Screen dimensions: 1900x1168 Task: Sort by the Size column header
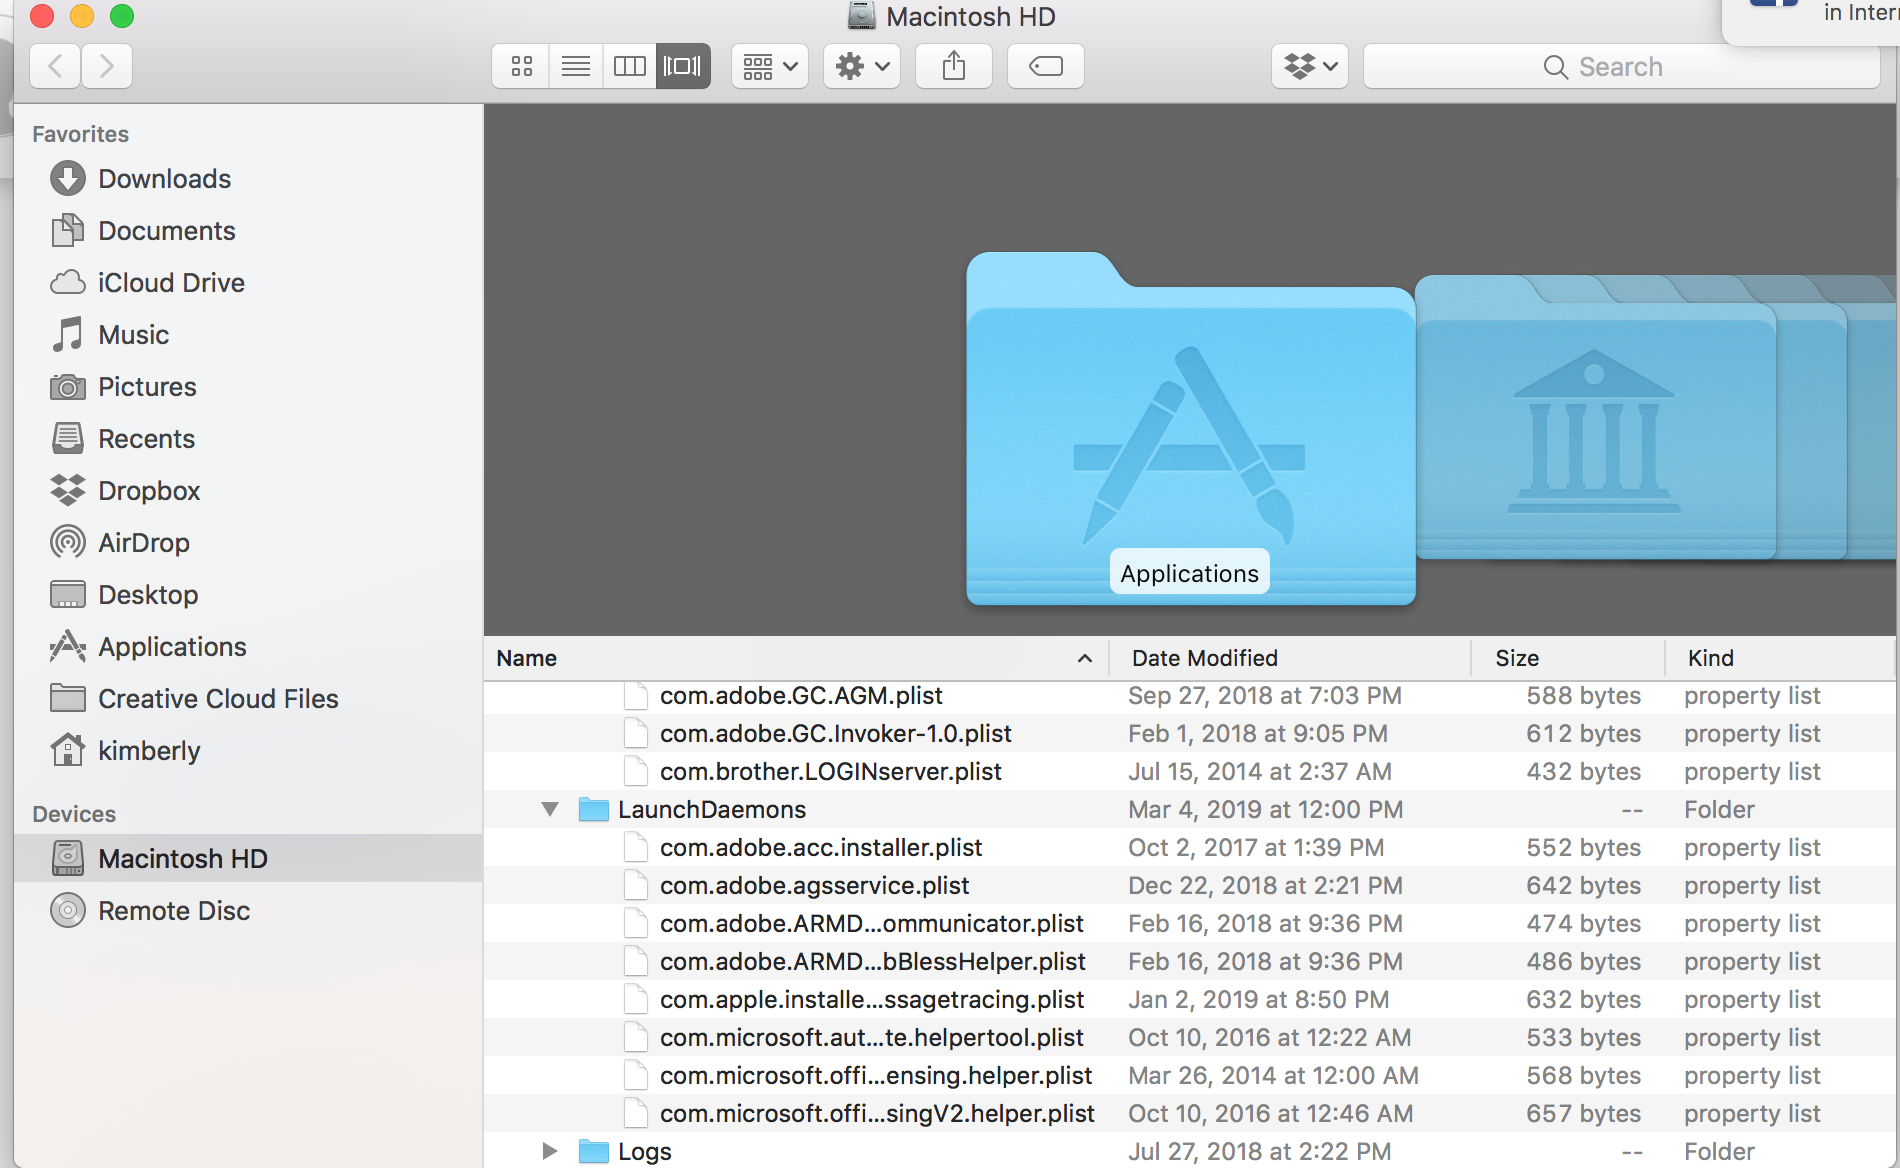[1568, 658]
